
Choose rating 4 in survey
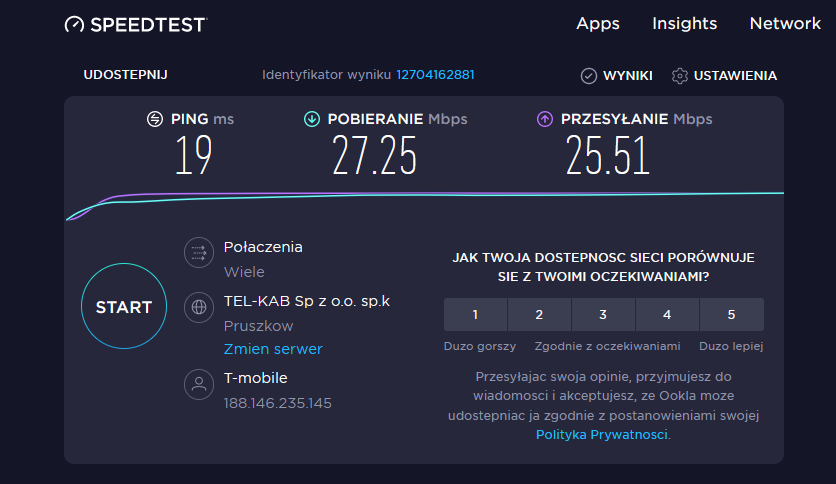click(667, 314)
